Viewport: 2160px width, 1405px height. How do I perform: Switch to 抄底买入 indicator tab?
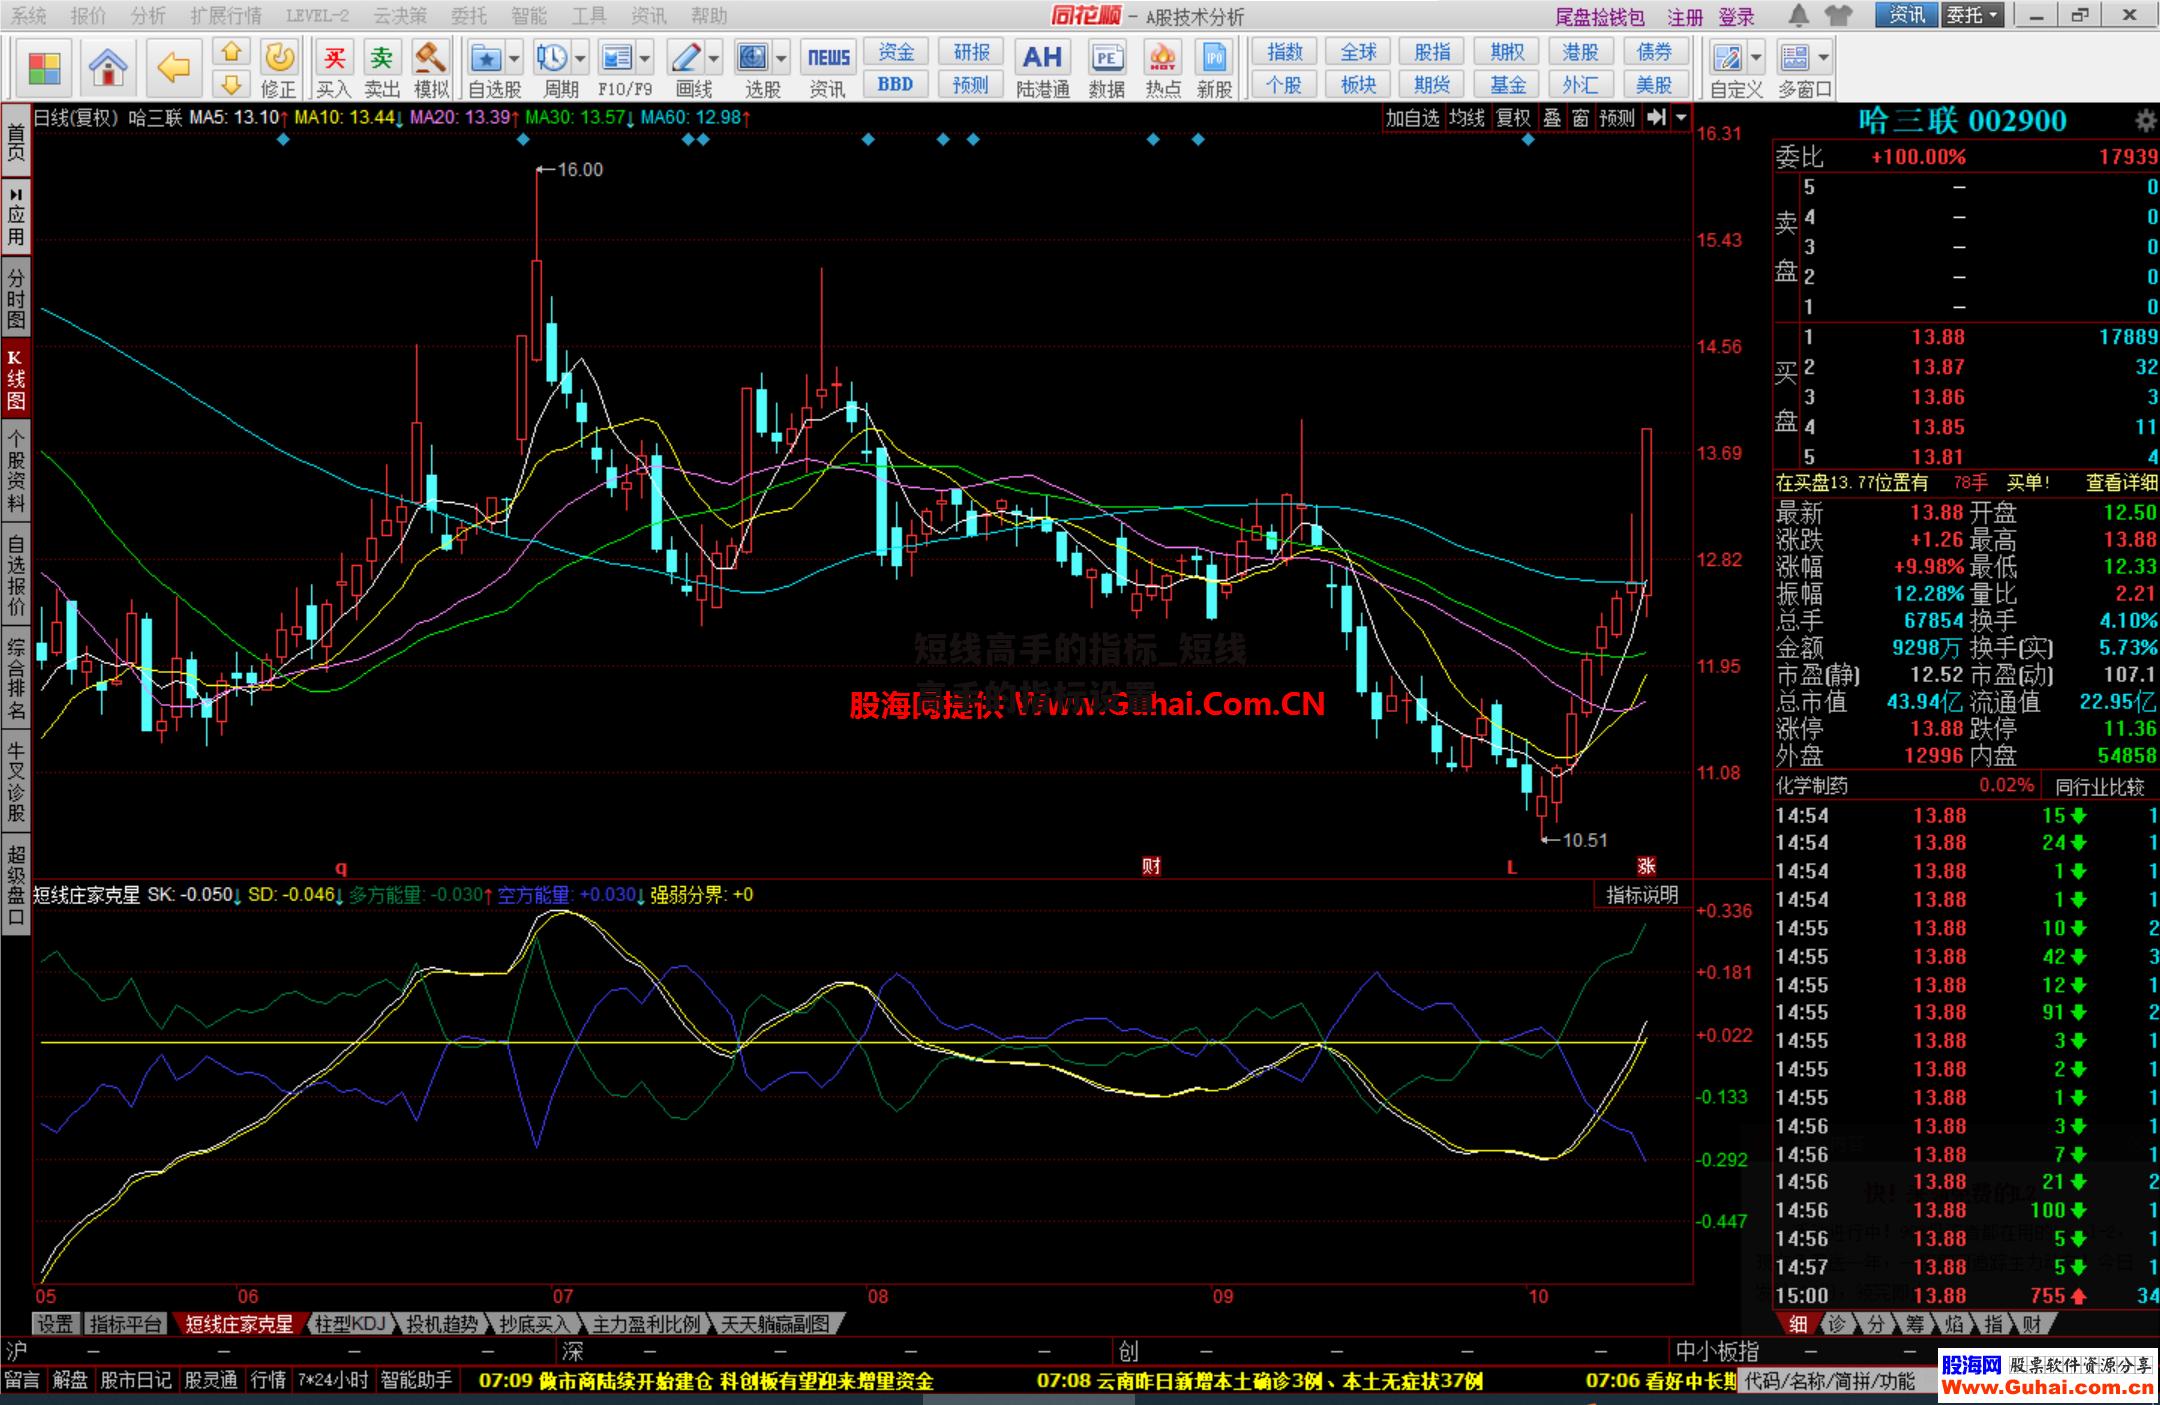pos(534,1324)
